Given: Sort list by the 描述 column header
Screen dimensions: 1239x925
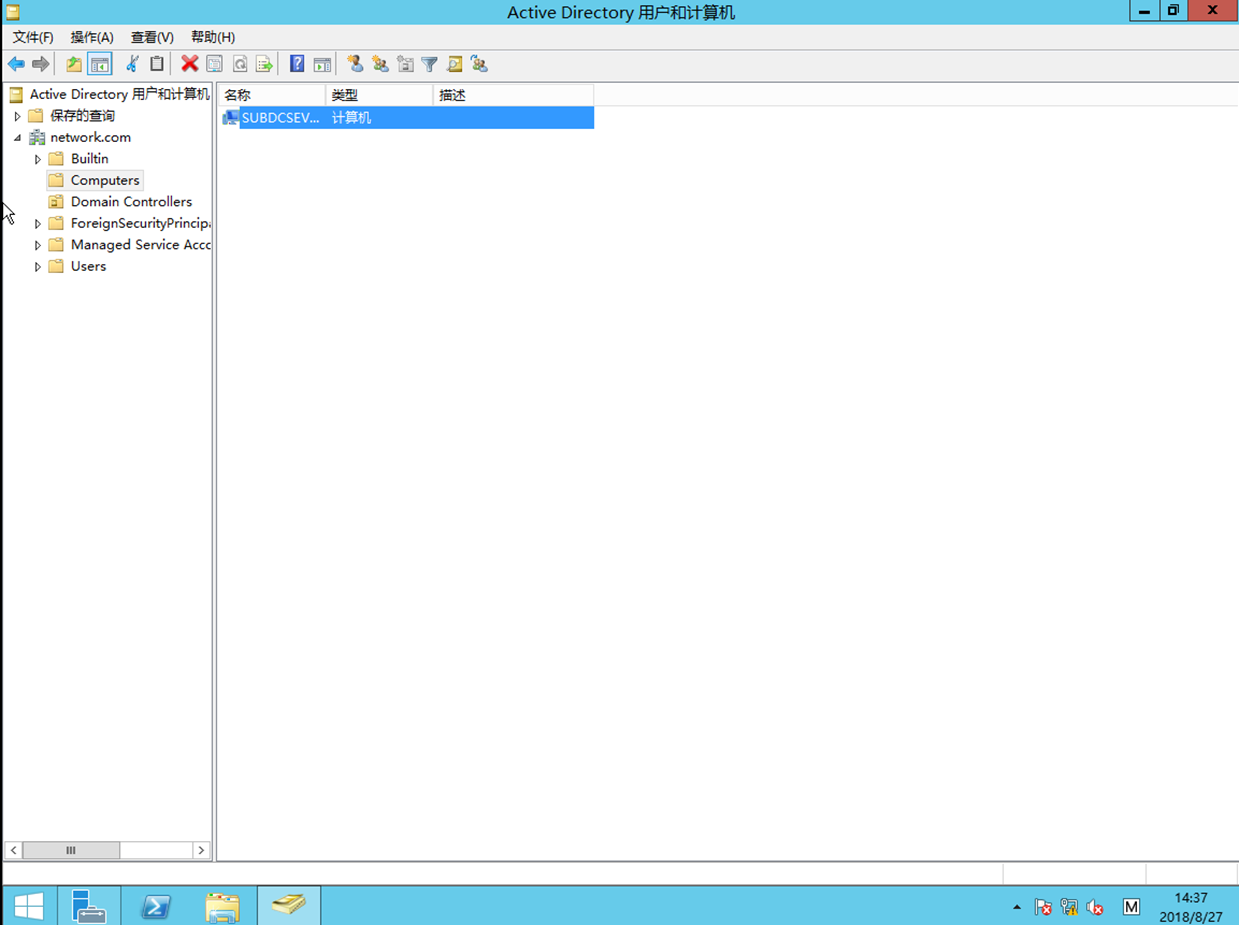Looking at the screenshot, I should [x=513, y=95].
